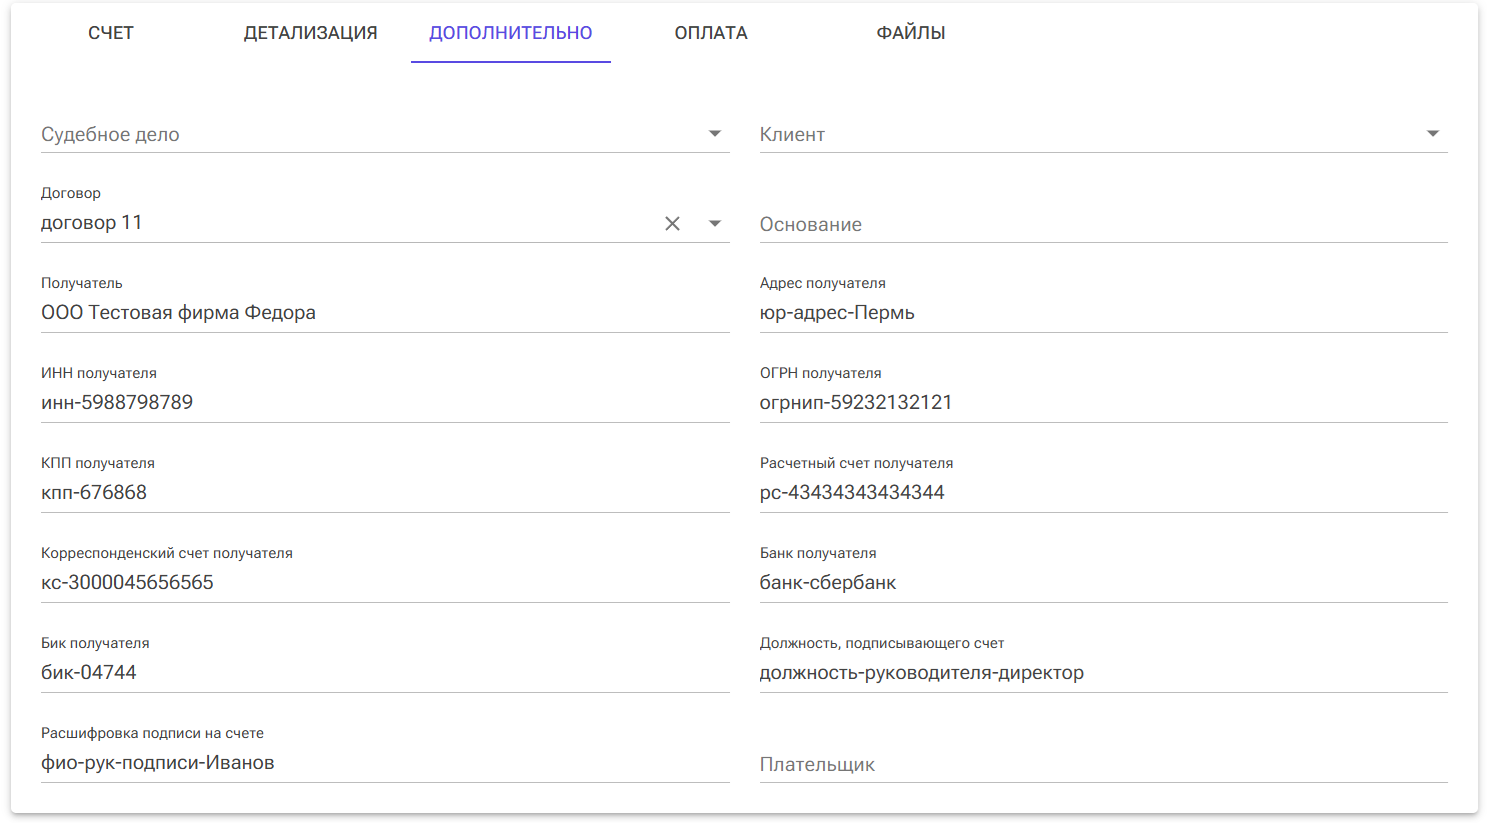Open the ДЕТАЛИЗАЦИЯ tab
This screenshot has width=1487, height=823.
pyautogui.click(x=311, y=33)
